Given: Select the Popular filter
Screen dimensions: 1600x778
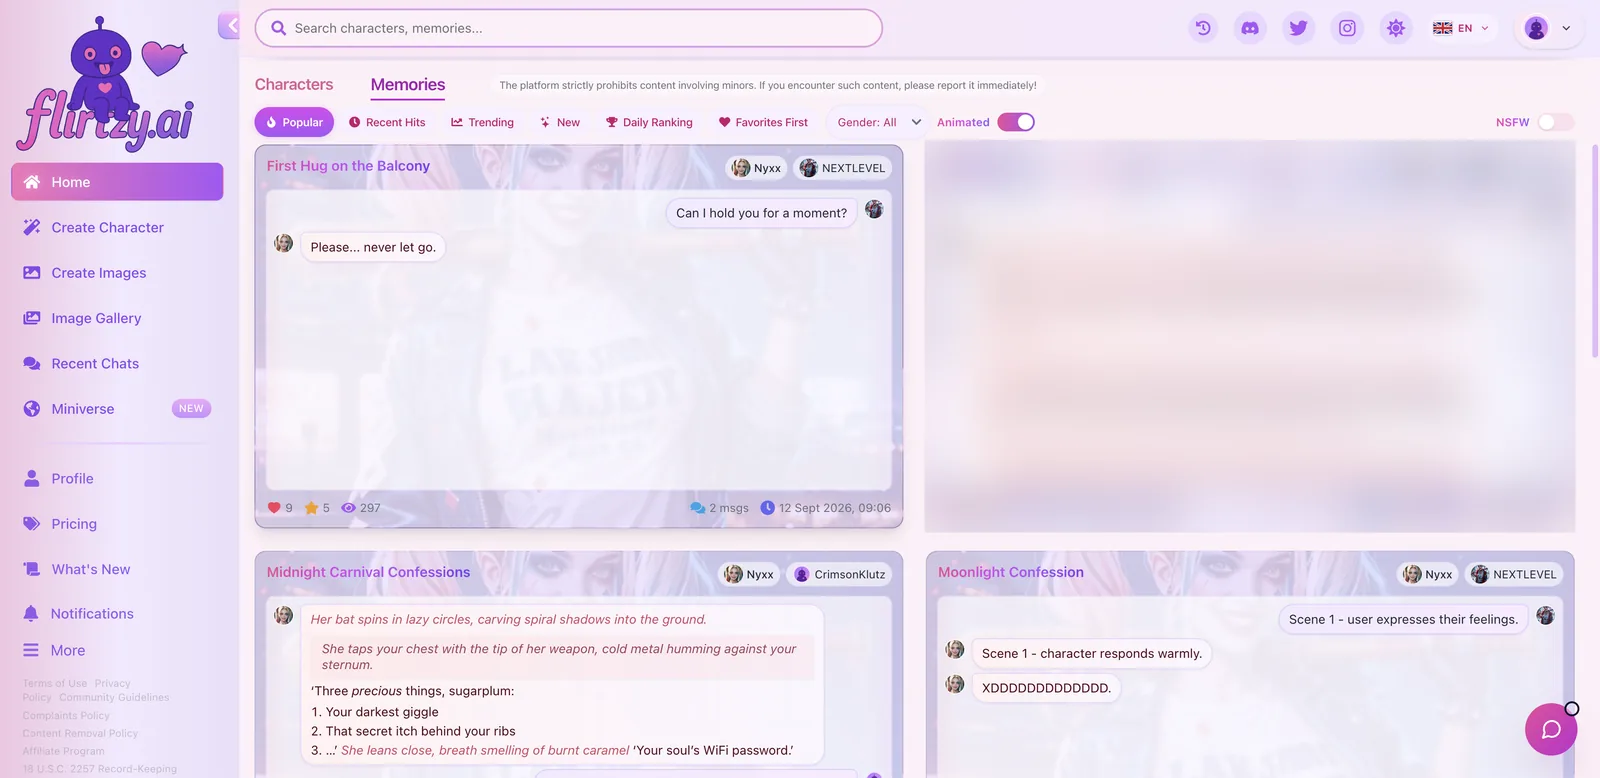Looking at the screenshot, I should click(294, 122).
